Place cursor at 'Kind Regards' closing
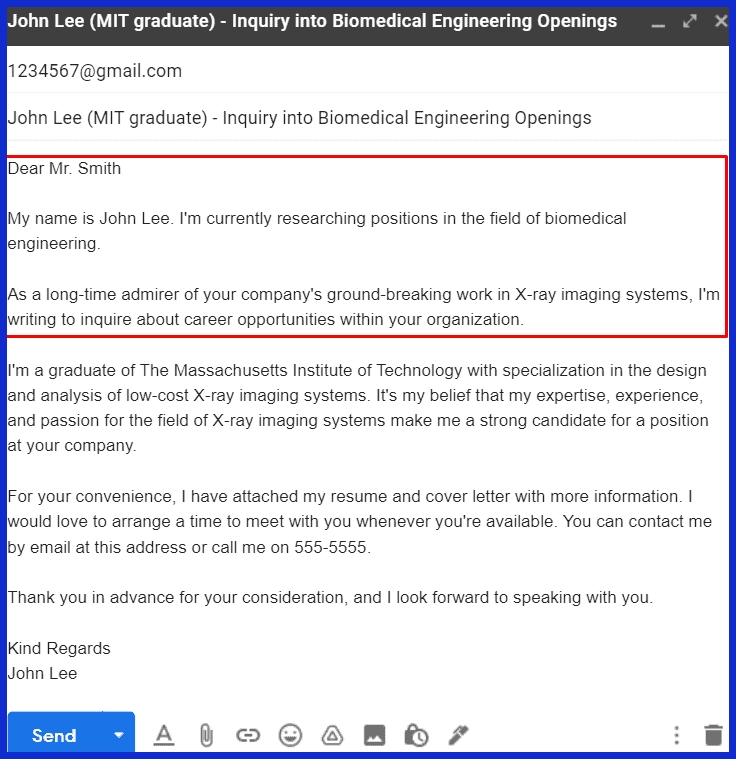Image resolution: width=736 pixels, height=759 pixels. [x=59, y=648]
